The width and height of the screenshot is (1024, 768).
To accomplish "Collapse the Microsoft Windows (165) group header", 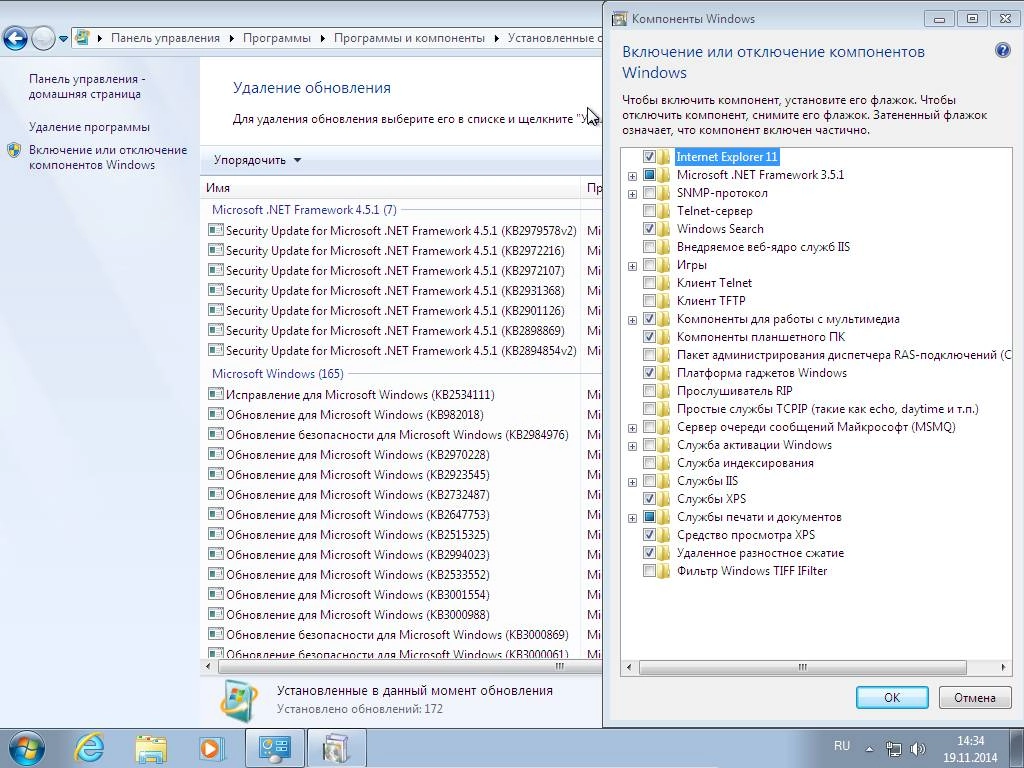I will (278, 374).
